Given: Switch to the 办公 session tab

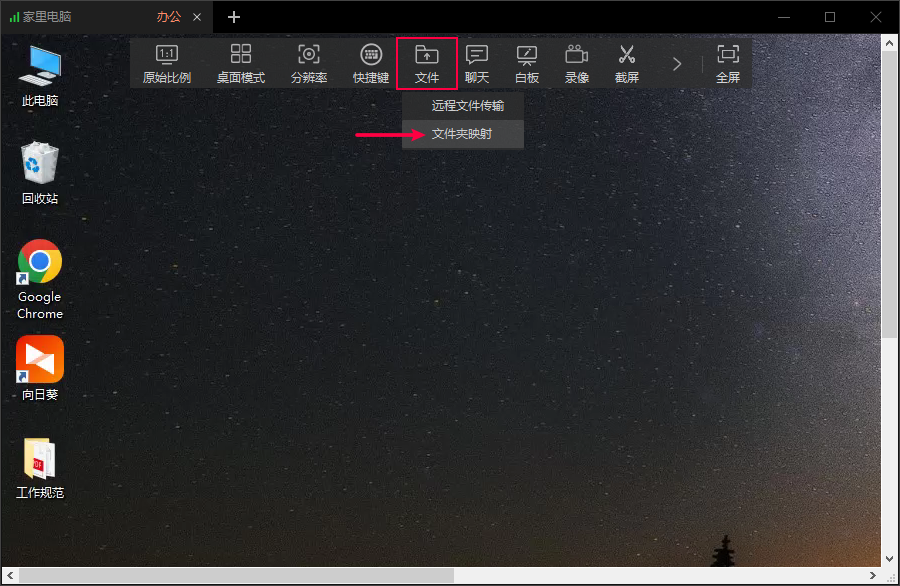Looking at the screenshot, I should (x=169, y=17).
